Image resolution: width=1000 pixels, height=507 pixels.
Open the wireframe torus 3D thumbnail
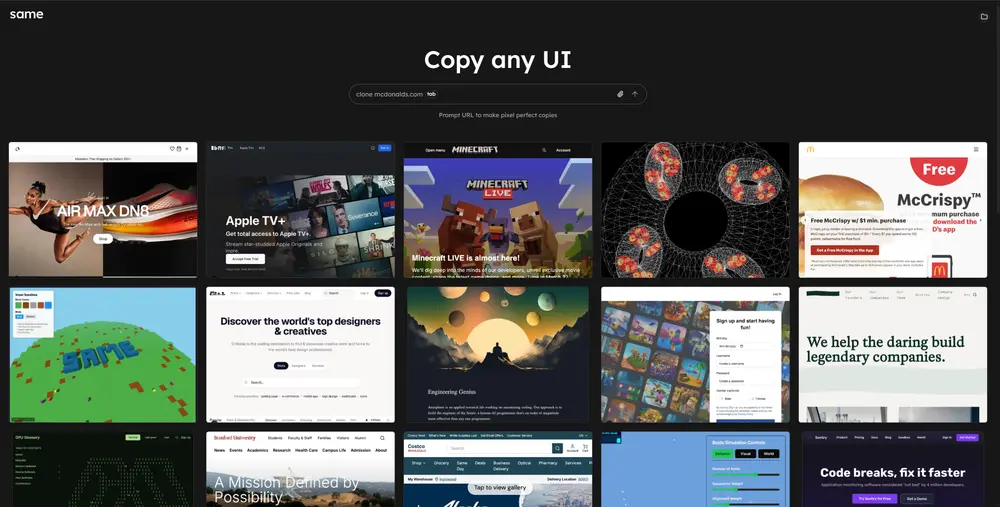pyautogui.click(x=695, y=209)
